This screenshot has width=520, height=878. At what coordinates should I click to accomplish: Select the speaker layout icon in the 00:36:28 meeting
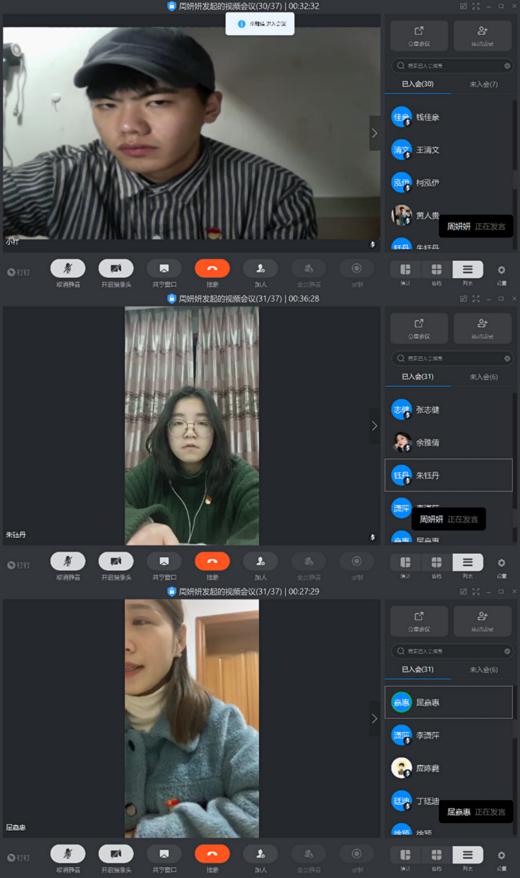tap(406, 562)
